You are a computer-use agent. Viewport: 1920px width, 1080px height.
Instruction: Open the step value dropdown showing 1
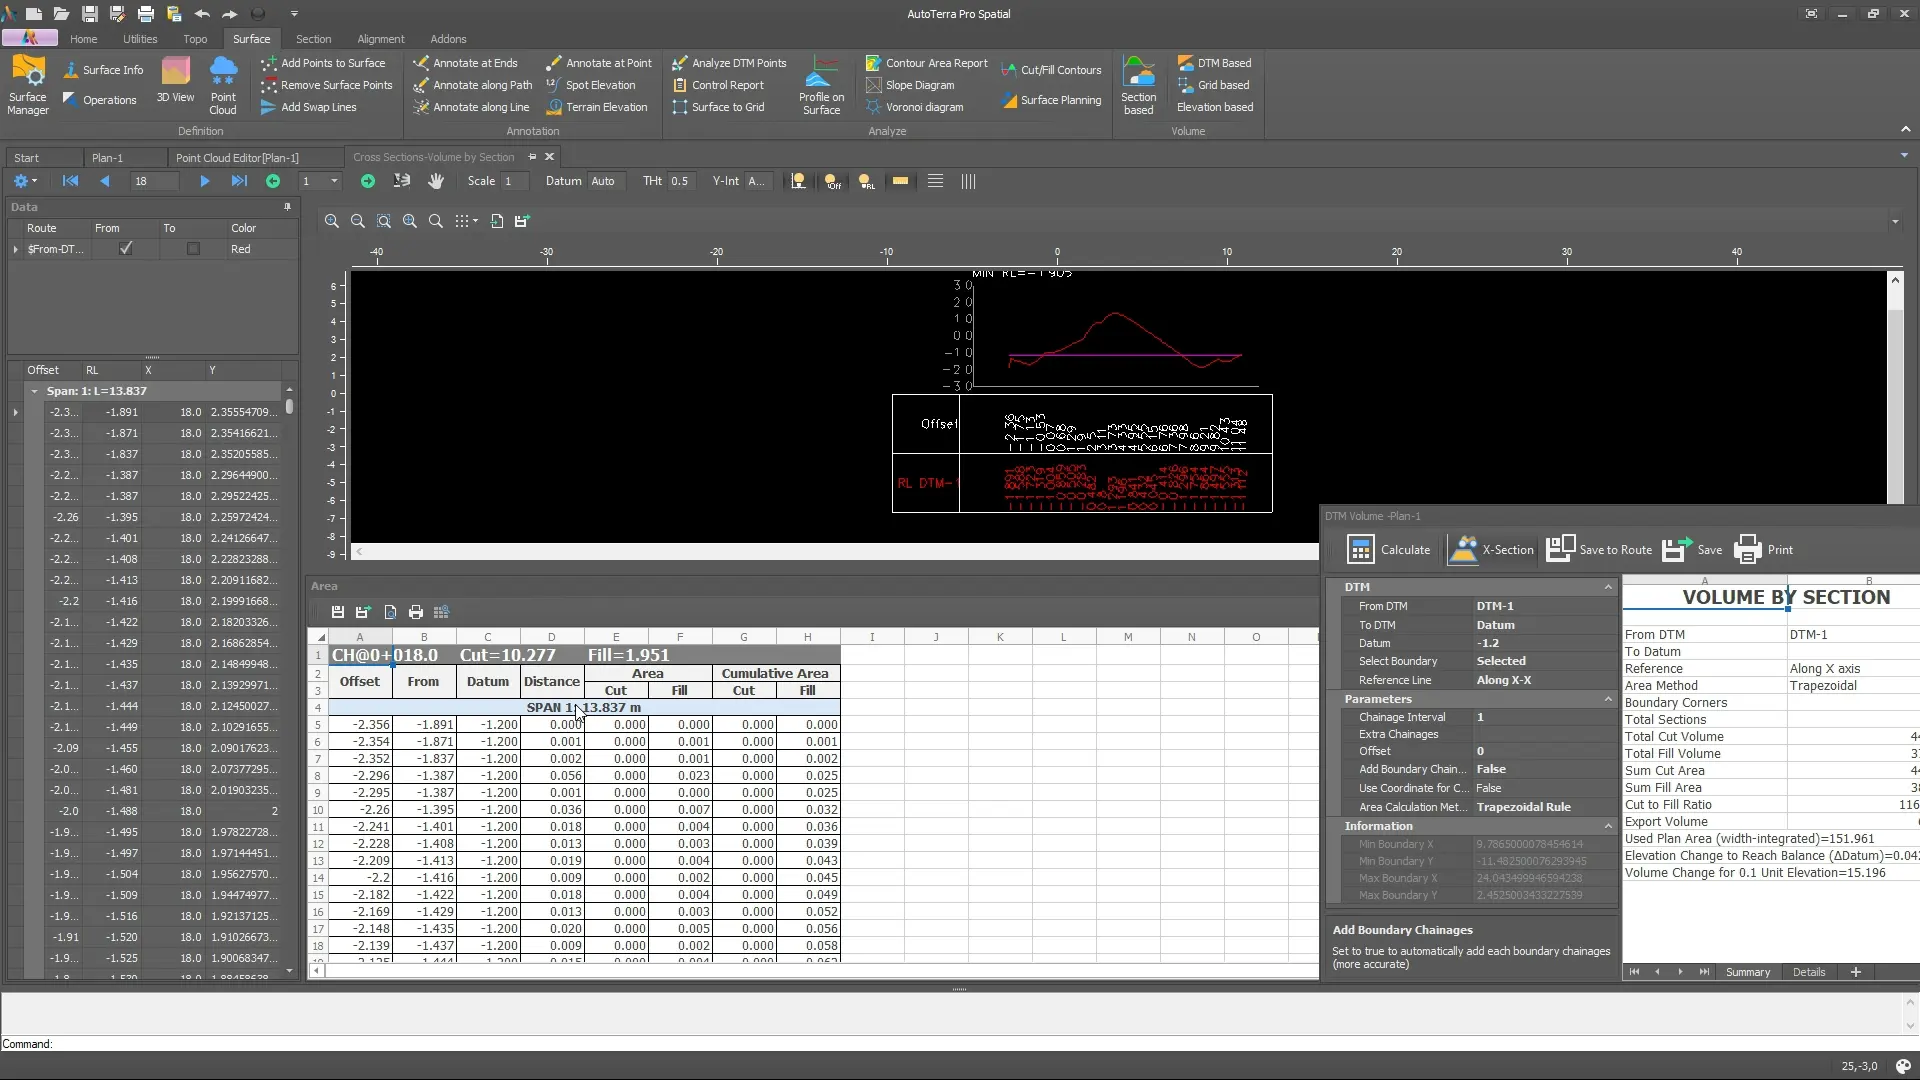[334, 181]
